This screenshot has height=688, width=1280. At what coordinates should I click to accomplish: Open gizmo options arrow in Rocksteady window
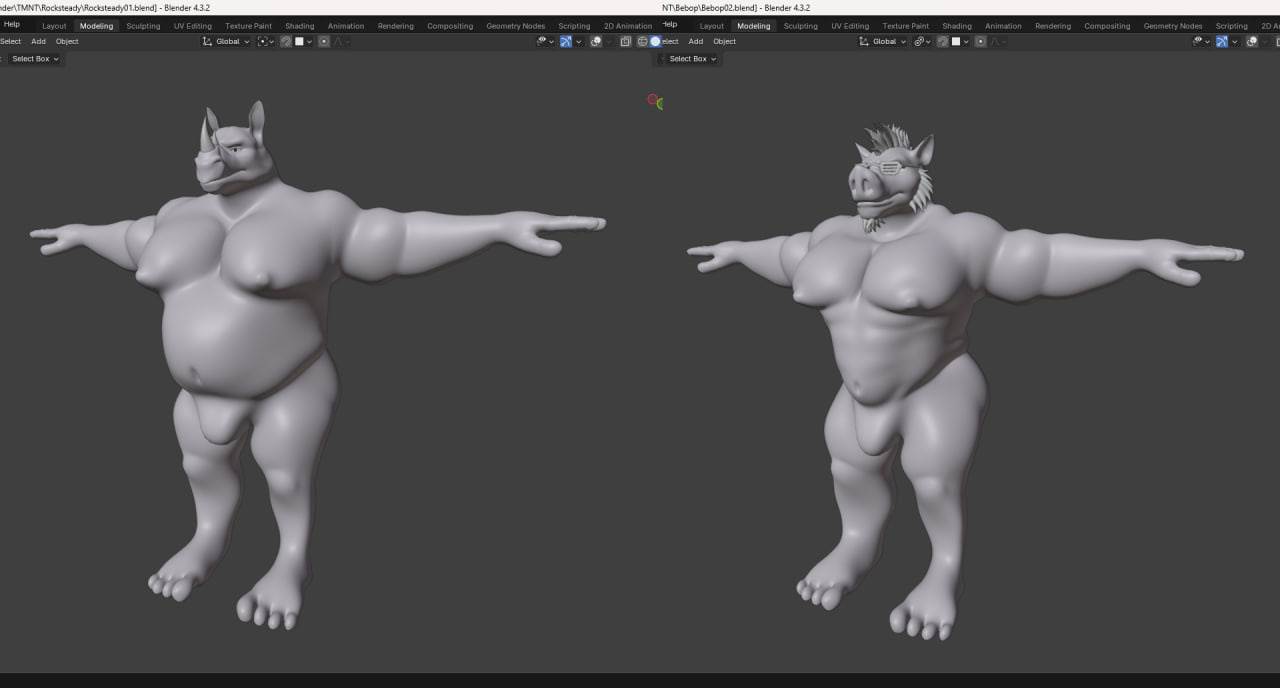pos(579,41)
